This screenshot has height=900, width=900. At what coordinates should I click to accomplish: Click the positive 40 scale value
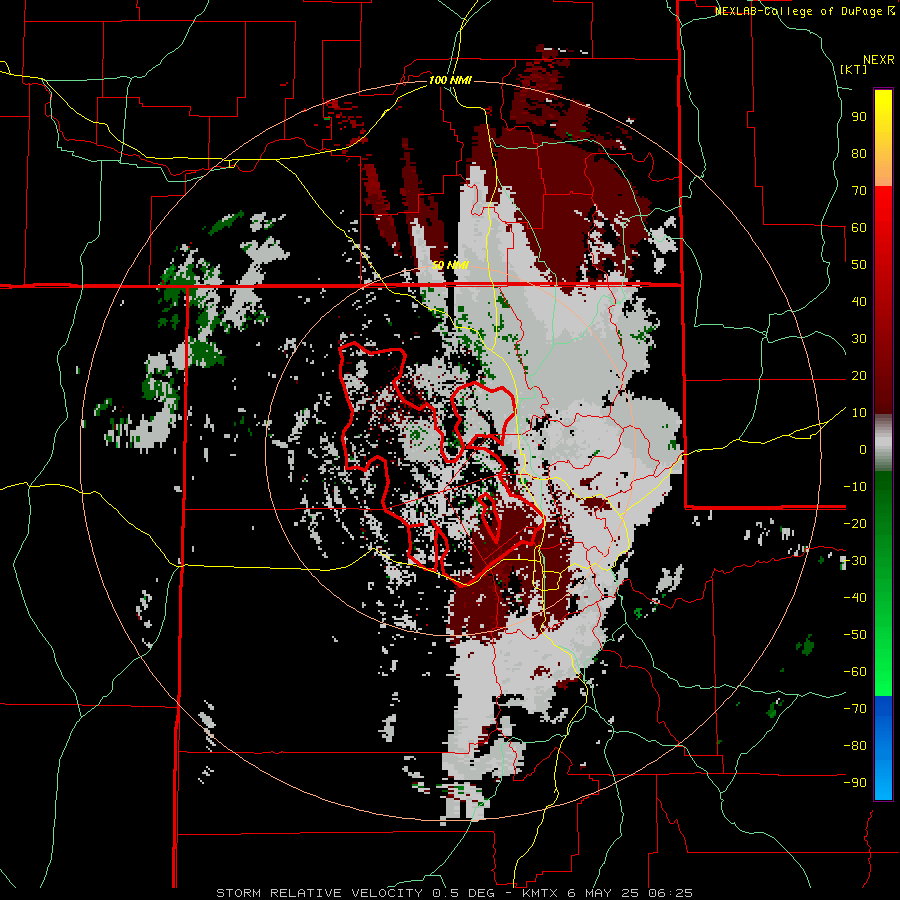tap(859, 301)
